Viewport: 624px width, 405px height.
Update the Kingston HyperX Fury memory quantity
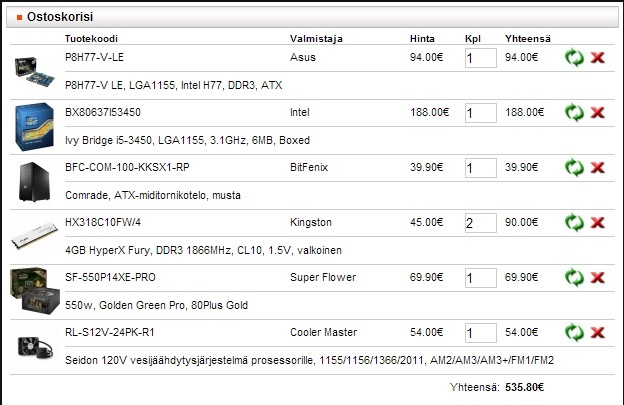tap(574, 222)
